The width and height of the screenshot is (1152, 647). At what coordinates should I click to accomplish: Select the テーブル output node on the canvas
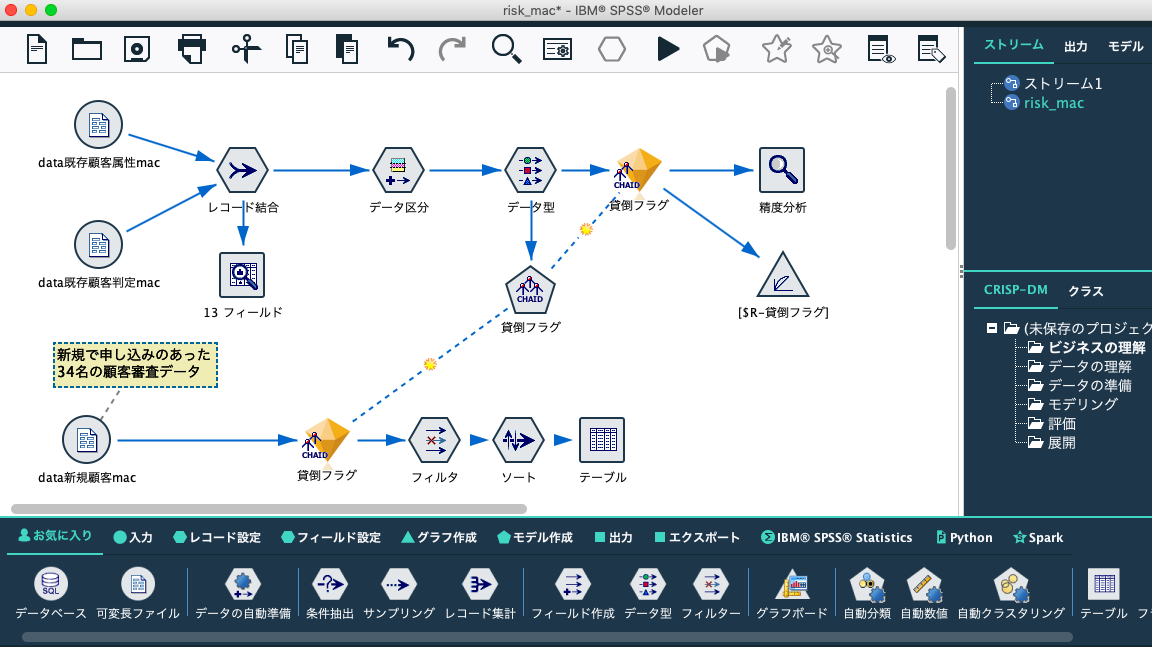pyautogui.click(x=601, y=440)
